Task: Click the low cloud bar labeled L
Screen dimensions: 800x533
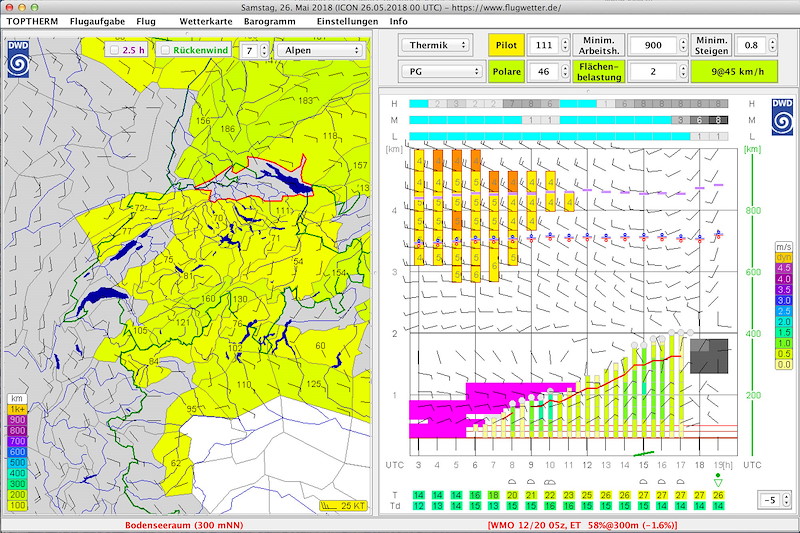Action: click(568, 136)
